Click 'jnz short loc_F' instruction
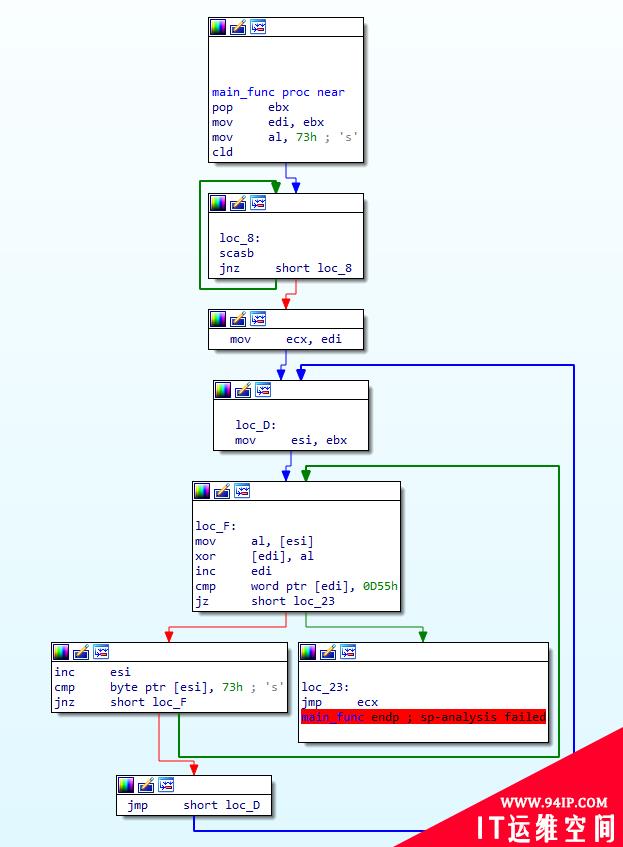623x847 pixels. pos(120,702)
